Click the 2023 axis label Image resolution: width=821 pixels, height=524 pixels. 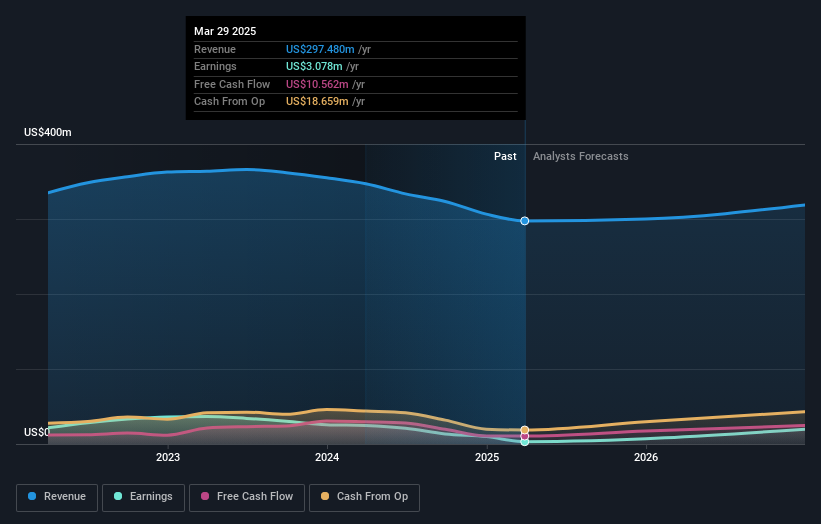(x=168, y=457)
